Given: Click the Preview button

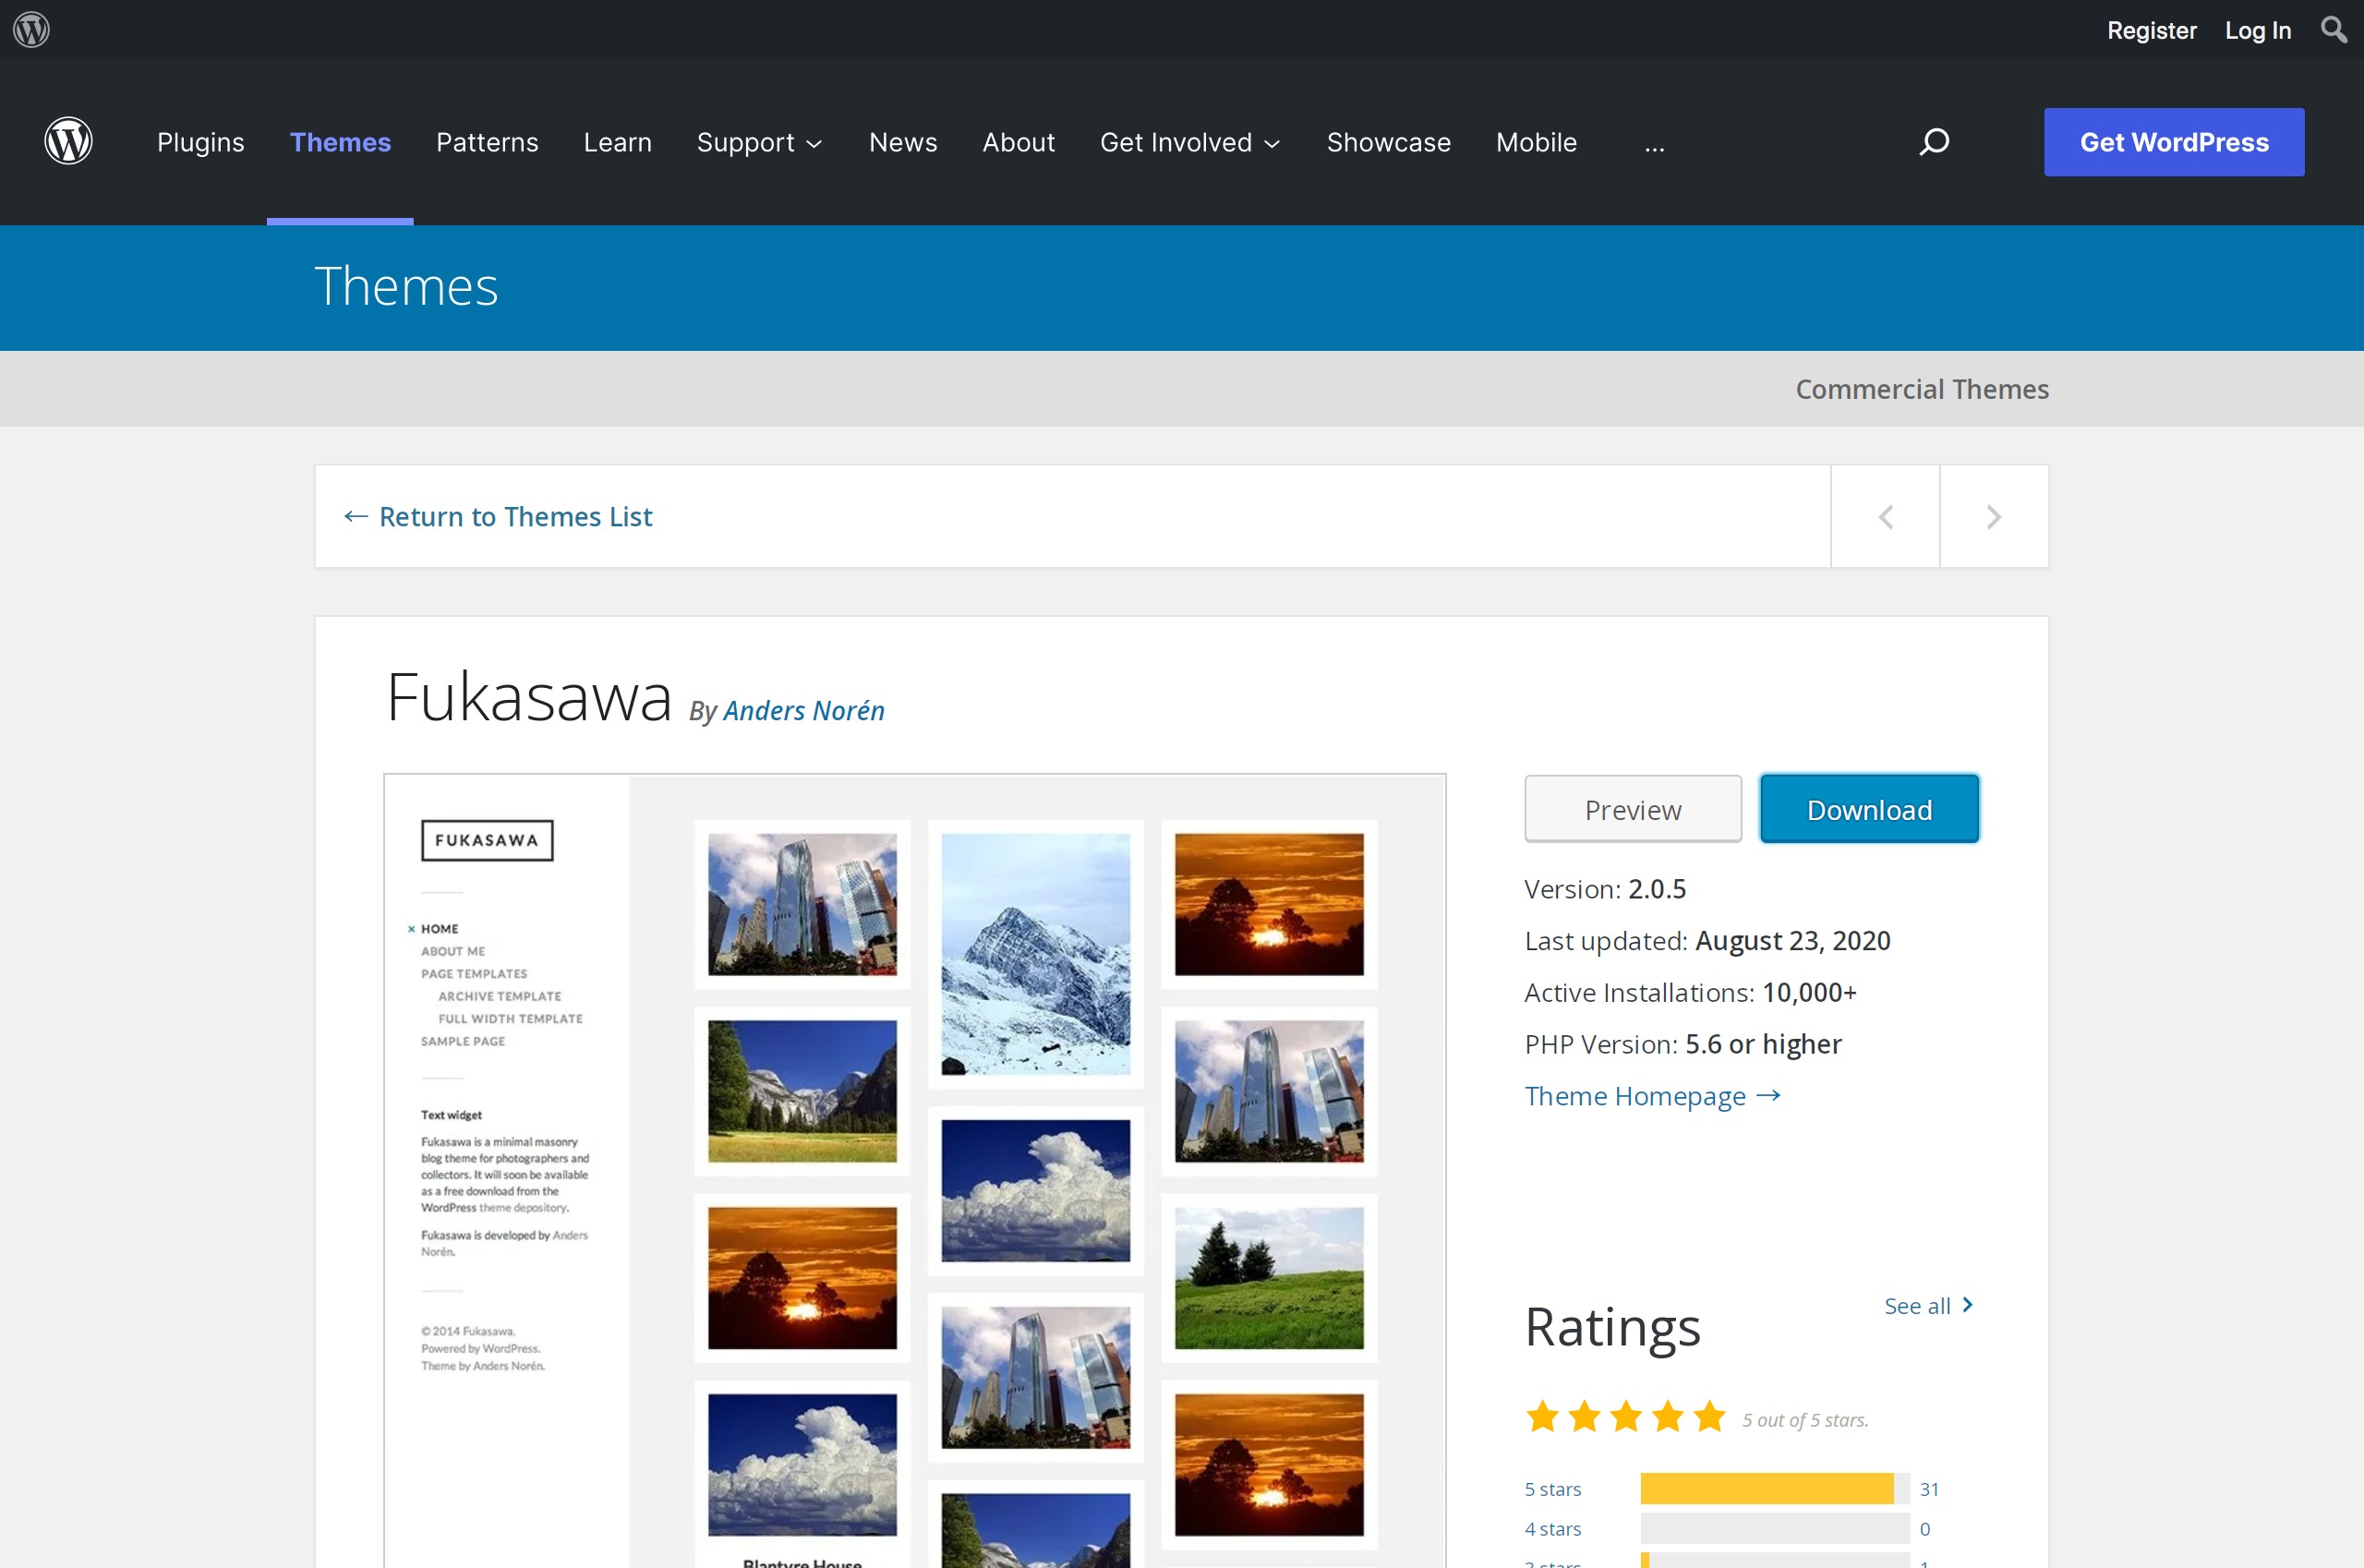Looking at the screenshot, I should pos(1632,809).
